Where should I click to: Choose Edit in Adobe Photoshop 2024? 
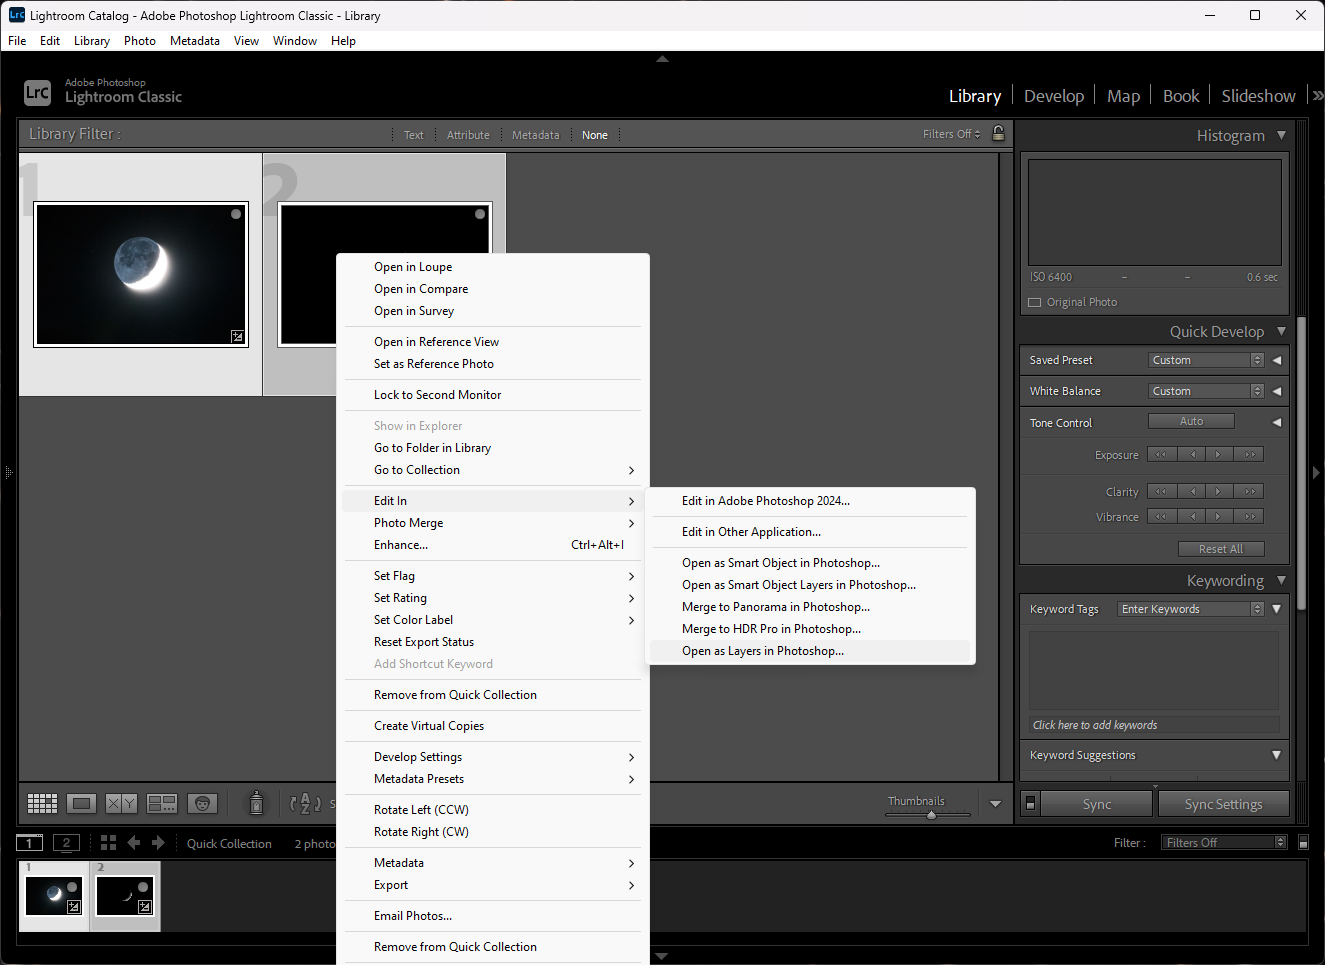click(x=810, y=501)
